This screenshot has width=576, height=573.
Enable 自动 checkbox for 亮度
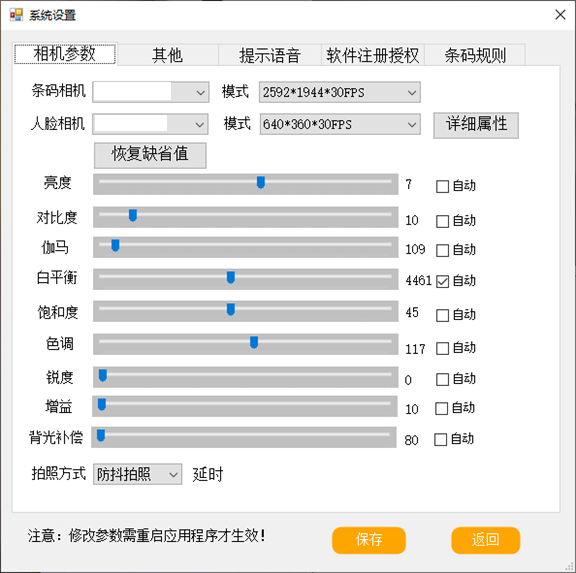click(442, 186)
